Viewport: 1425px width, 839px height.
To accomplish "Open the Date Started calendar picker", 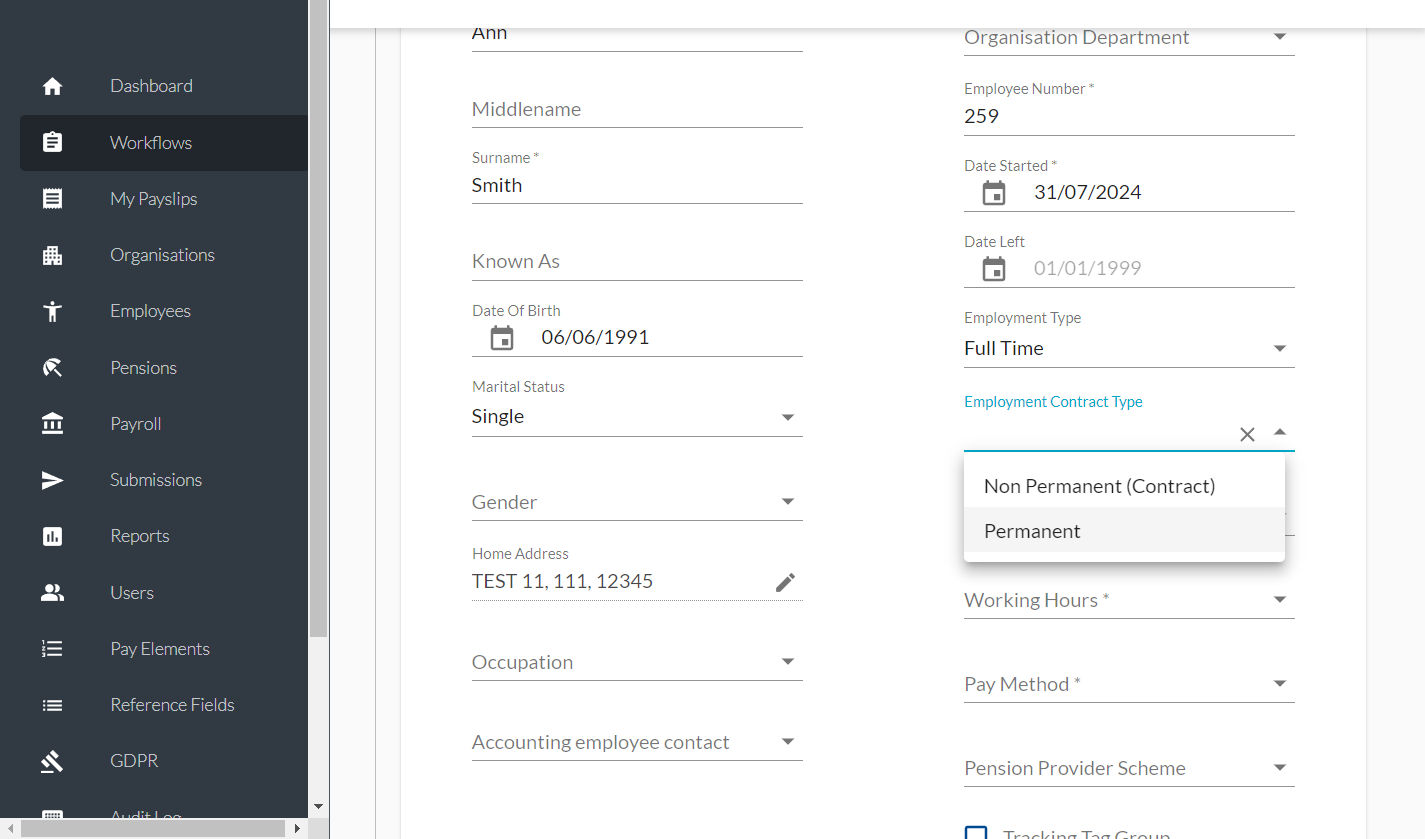I will point(994,193).
